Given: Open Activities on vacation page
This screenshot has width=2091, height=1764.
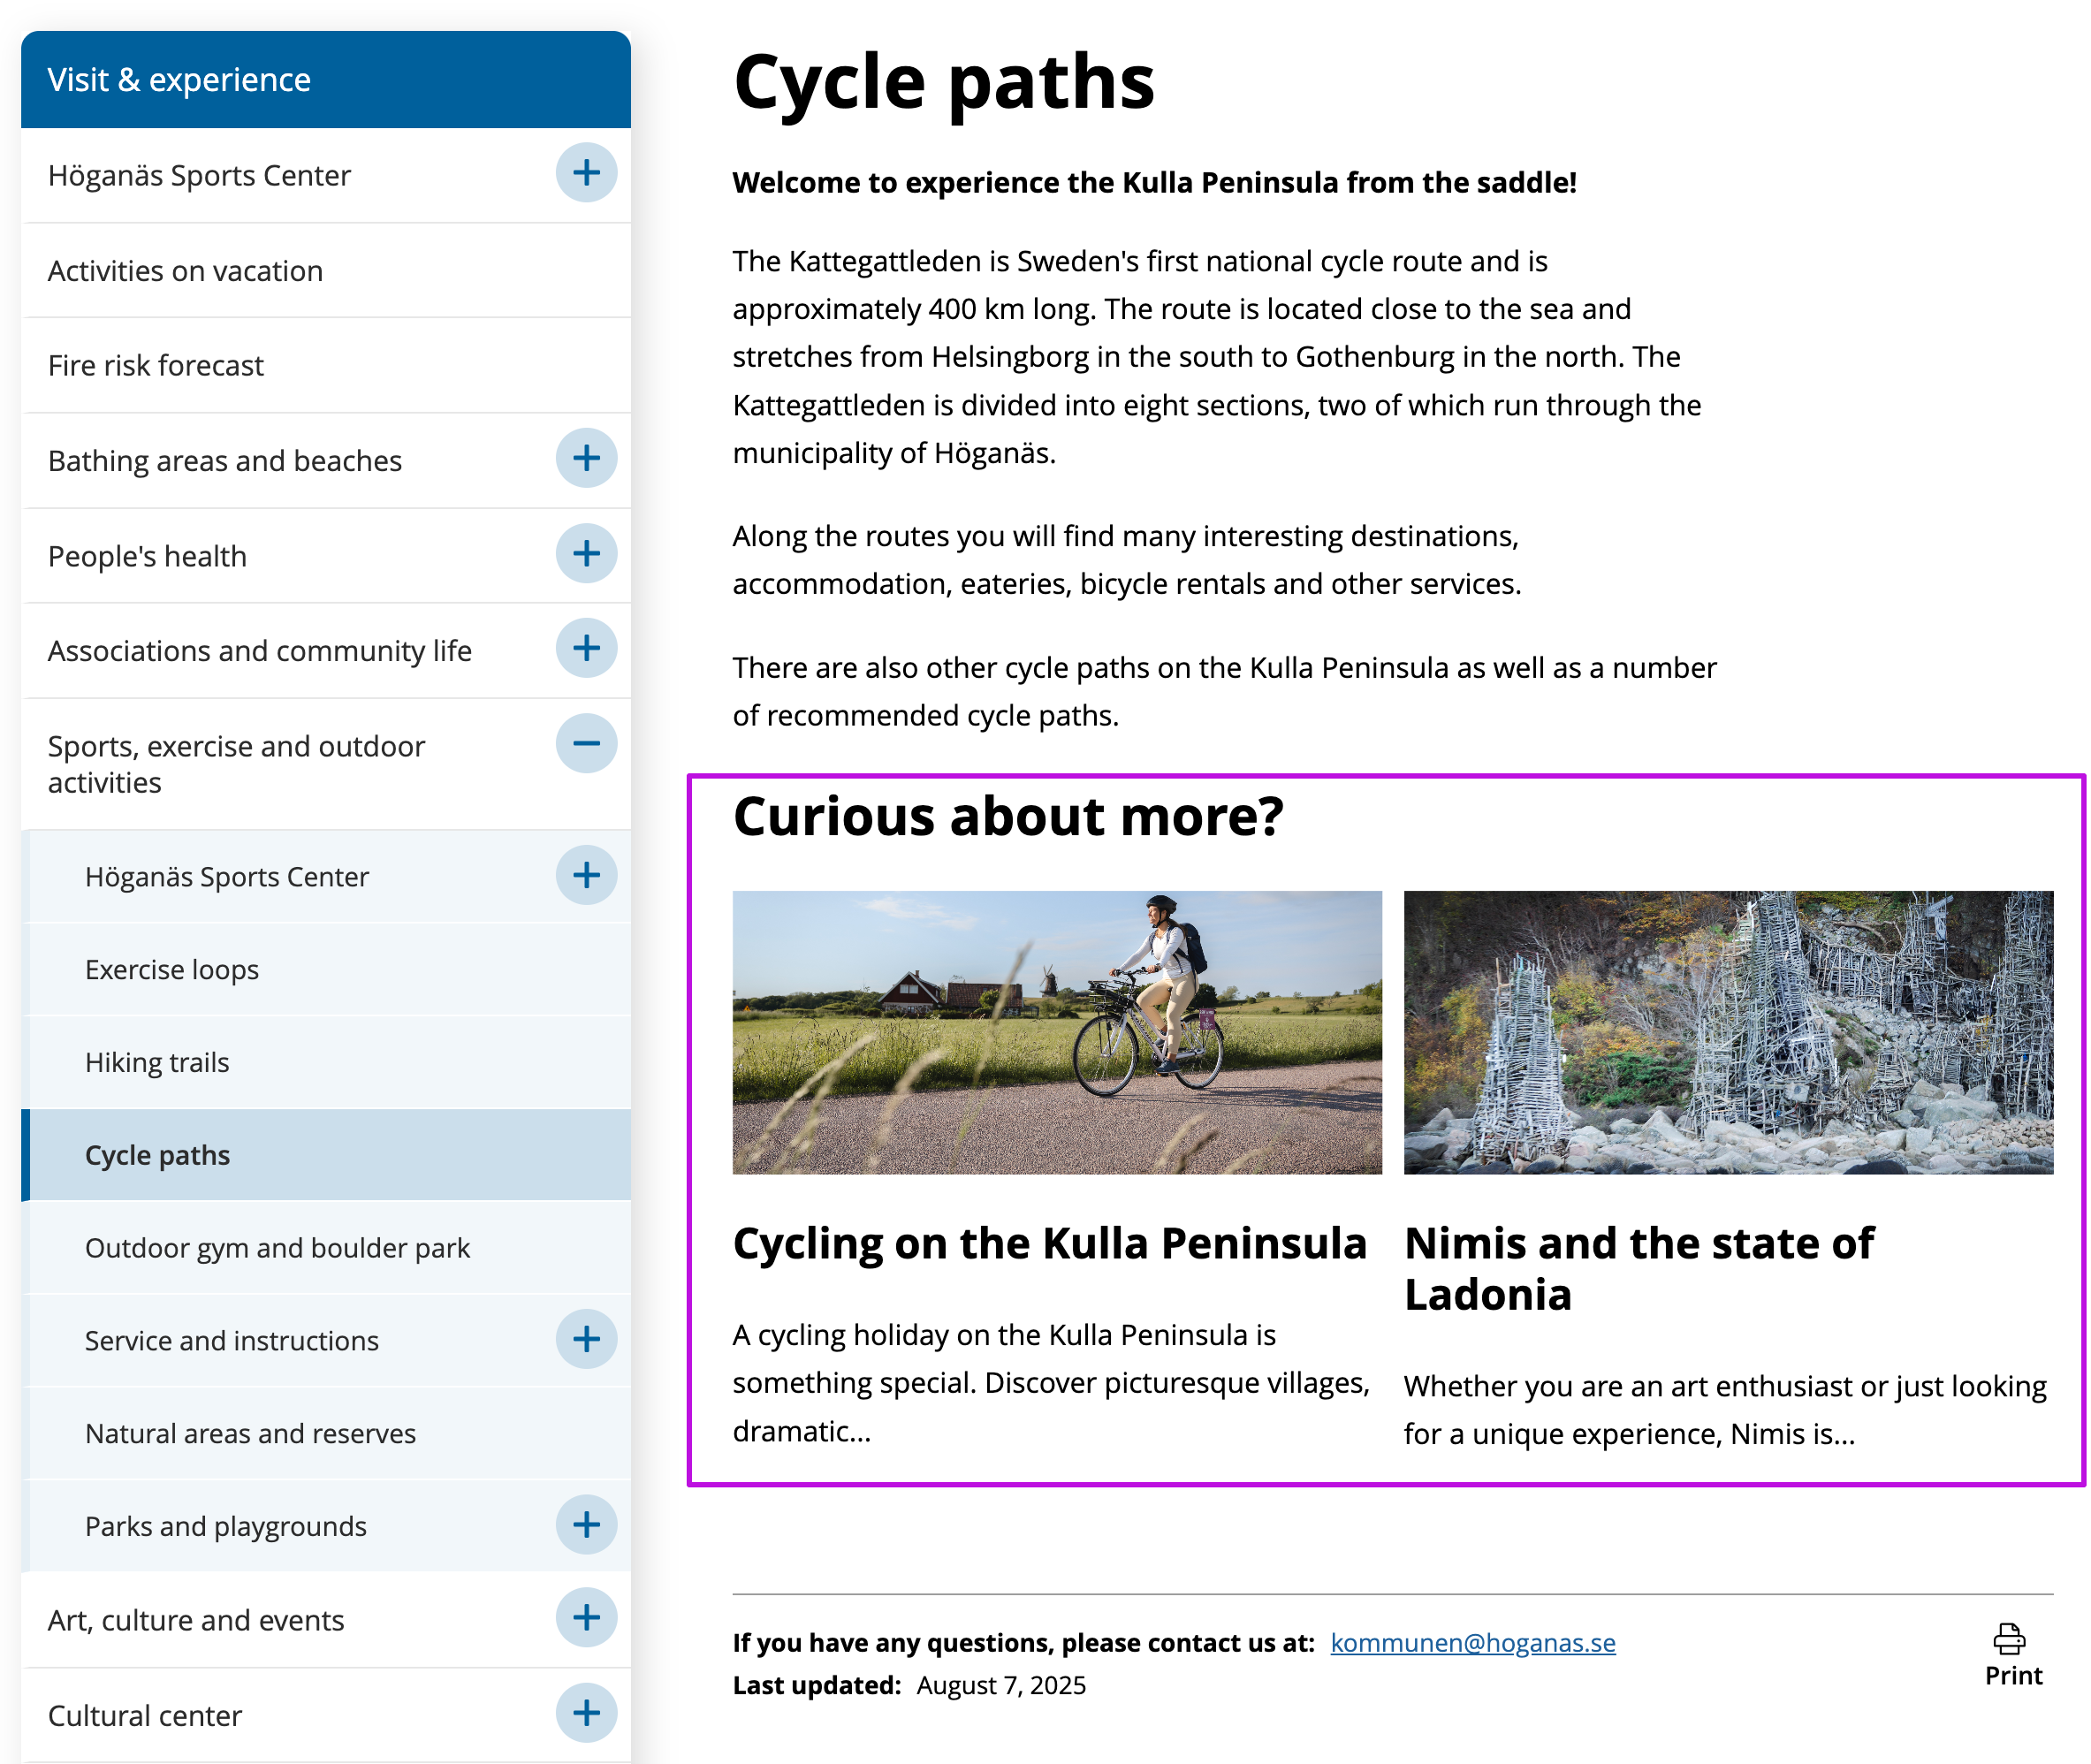Looking at the screenshot, I should (x=185, y=271).
